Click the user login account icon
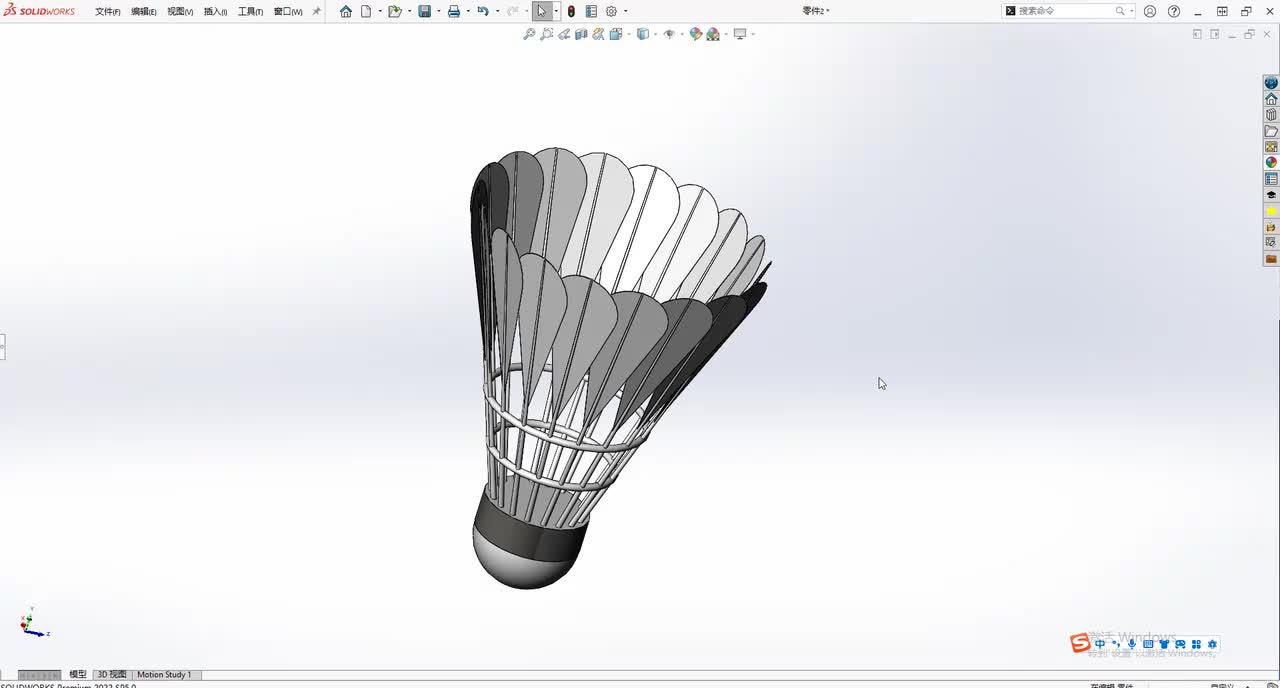Viewport: 1280px width, 688px height. coord(1150,11)
